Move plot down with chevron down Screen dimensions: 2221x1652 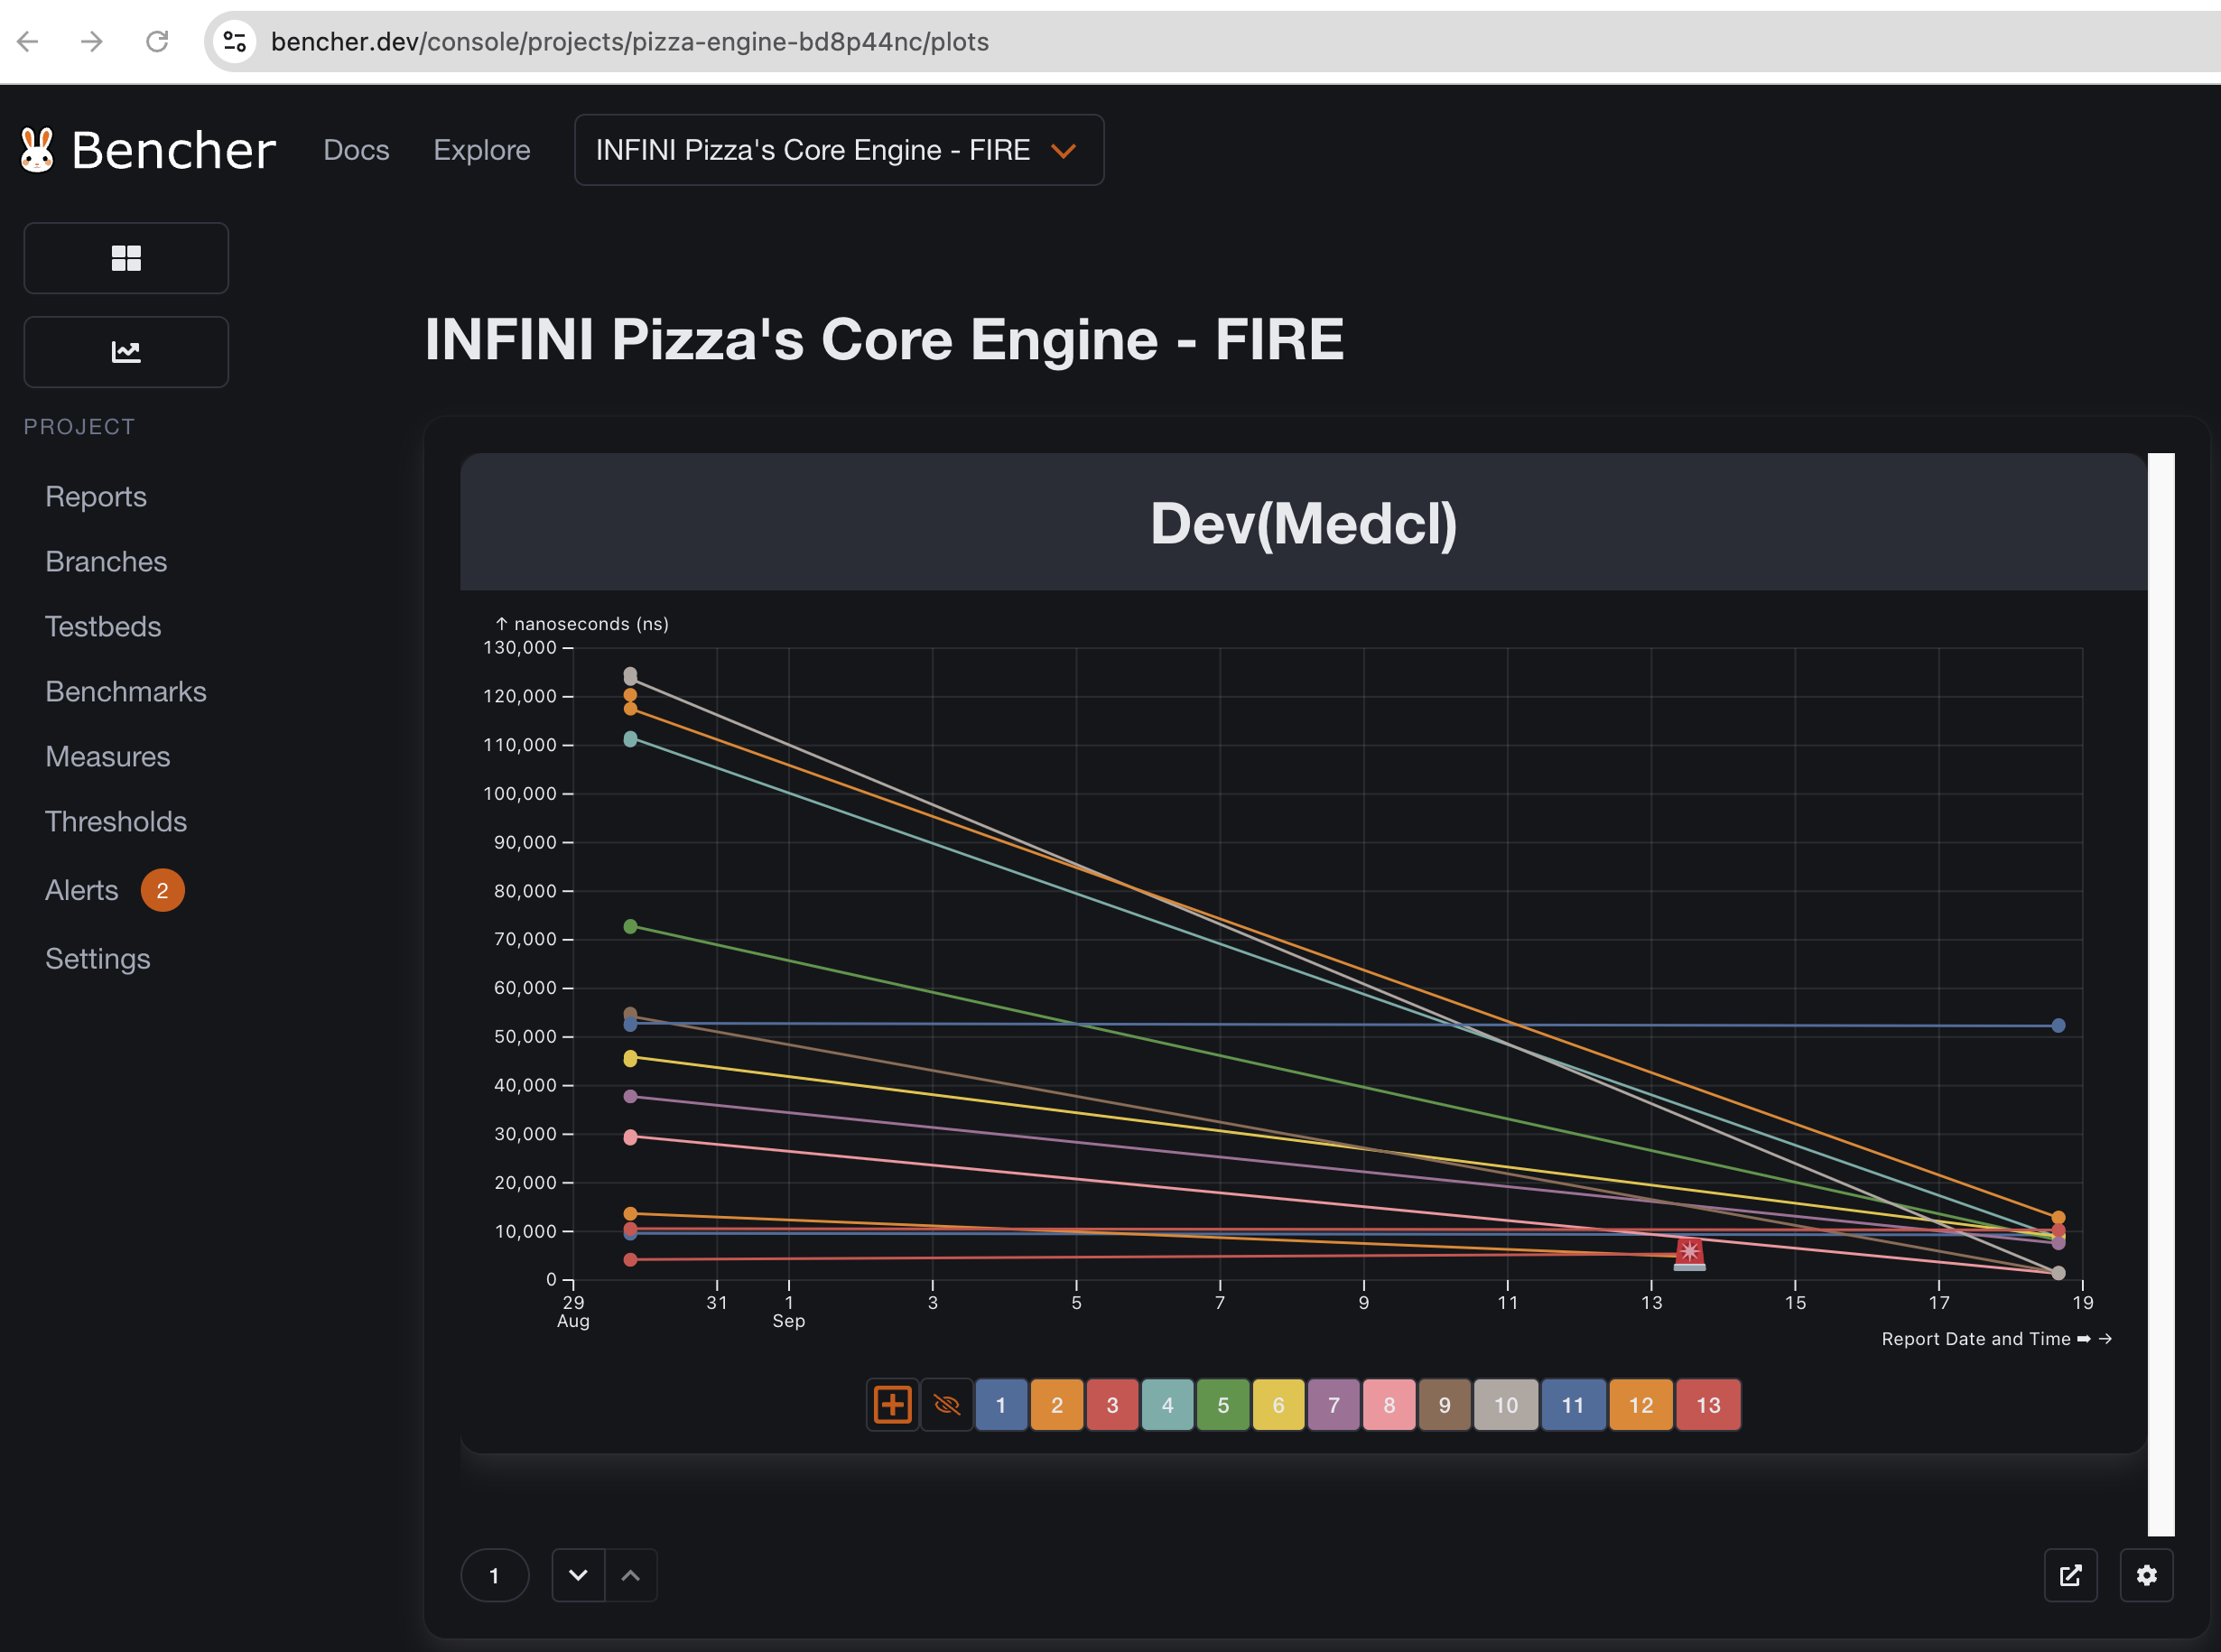coord(578,1576)
